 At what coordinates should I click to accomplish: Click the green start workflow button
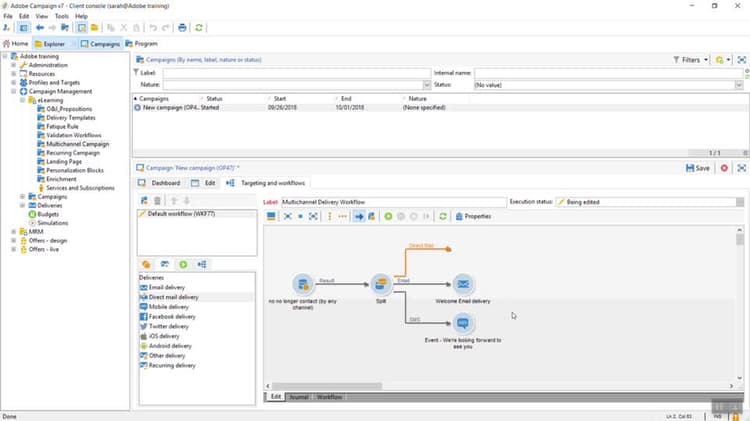388,217
